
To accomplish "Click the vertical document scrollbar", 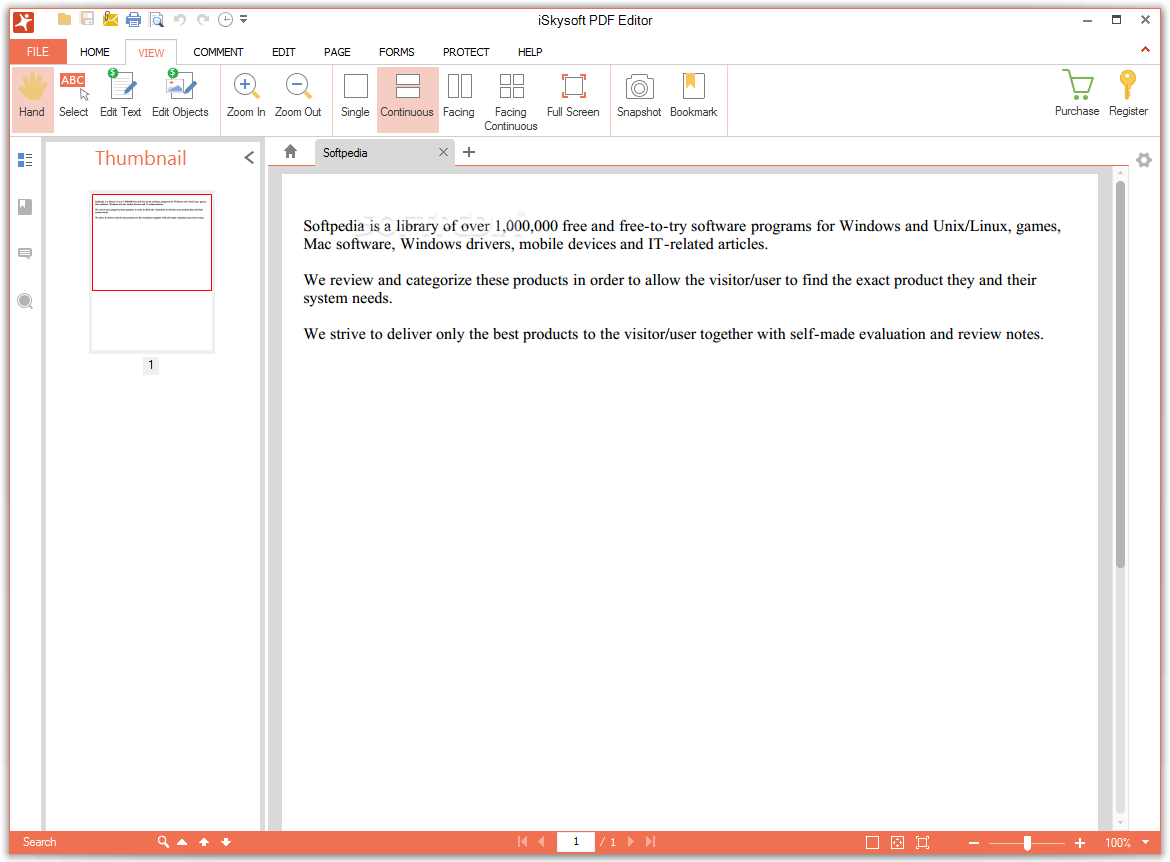I will point(1120,373).
